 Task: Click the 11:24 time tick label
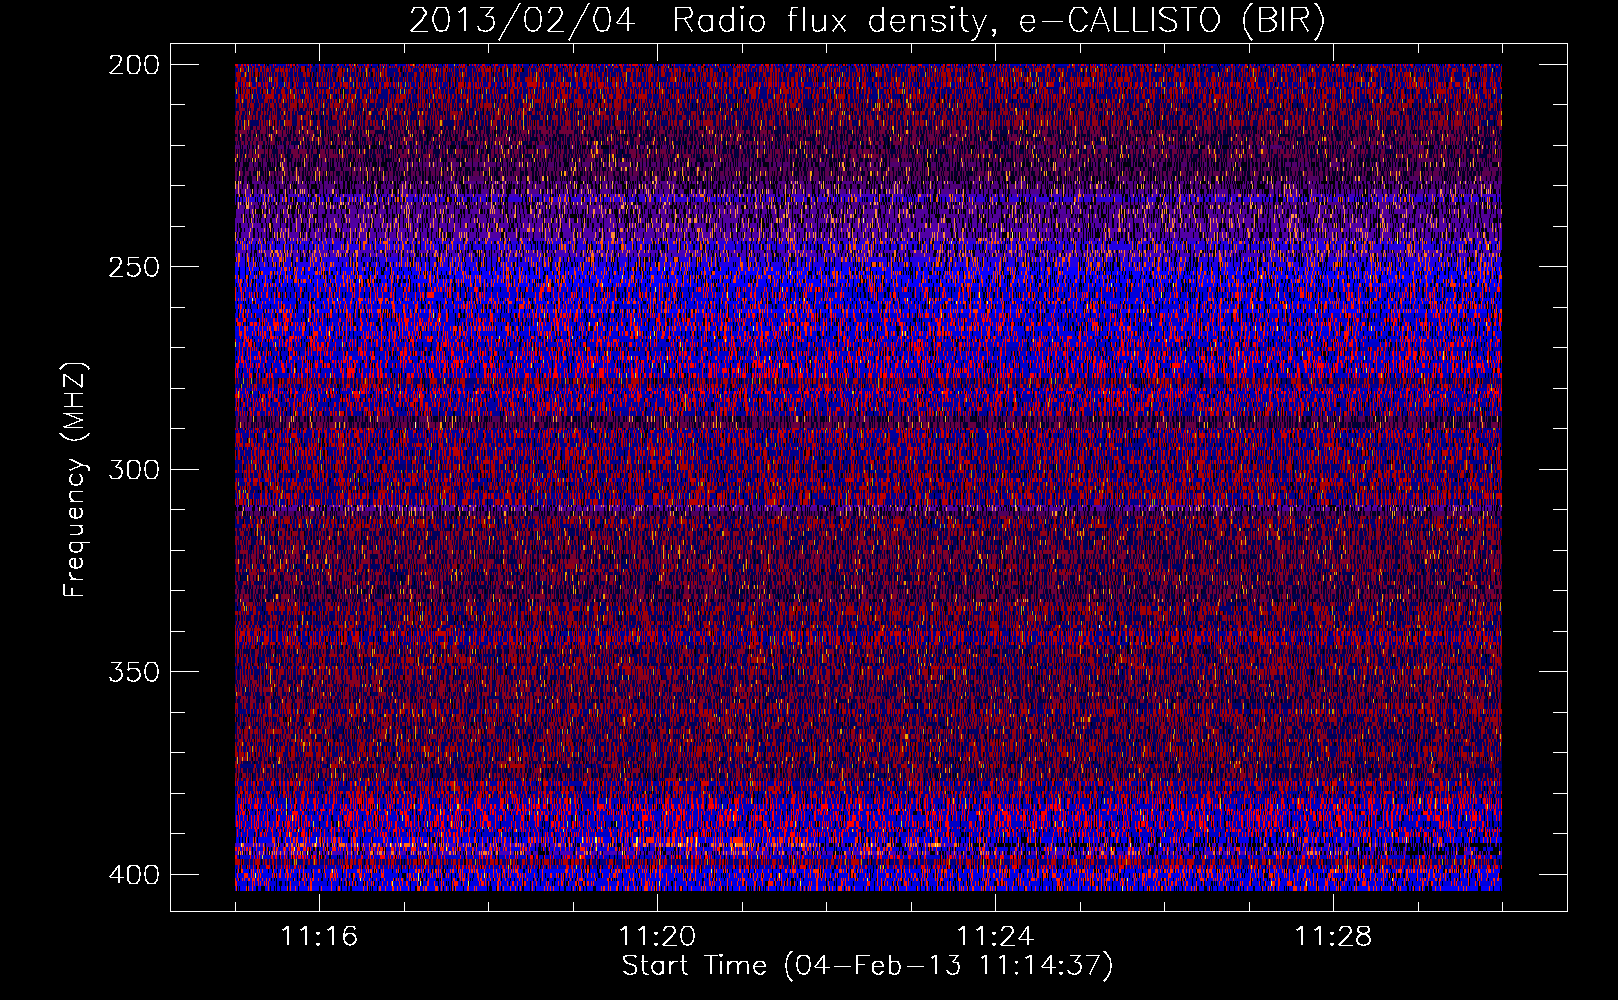coord(995,937)
